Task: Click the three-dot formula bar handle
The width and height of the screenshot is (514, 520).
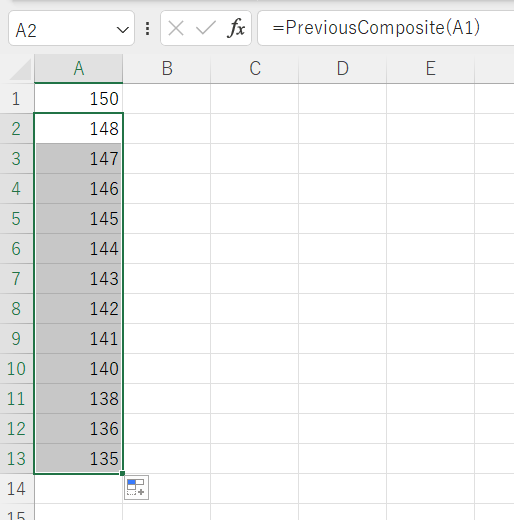Action: point(147,28)
